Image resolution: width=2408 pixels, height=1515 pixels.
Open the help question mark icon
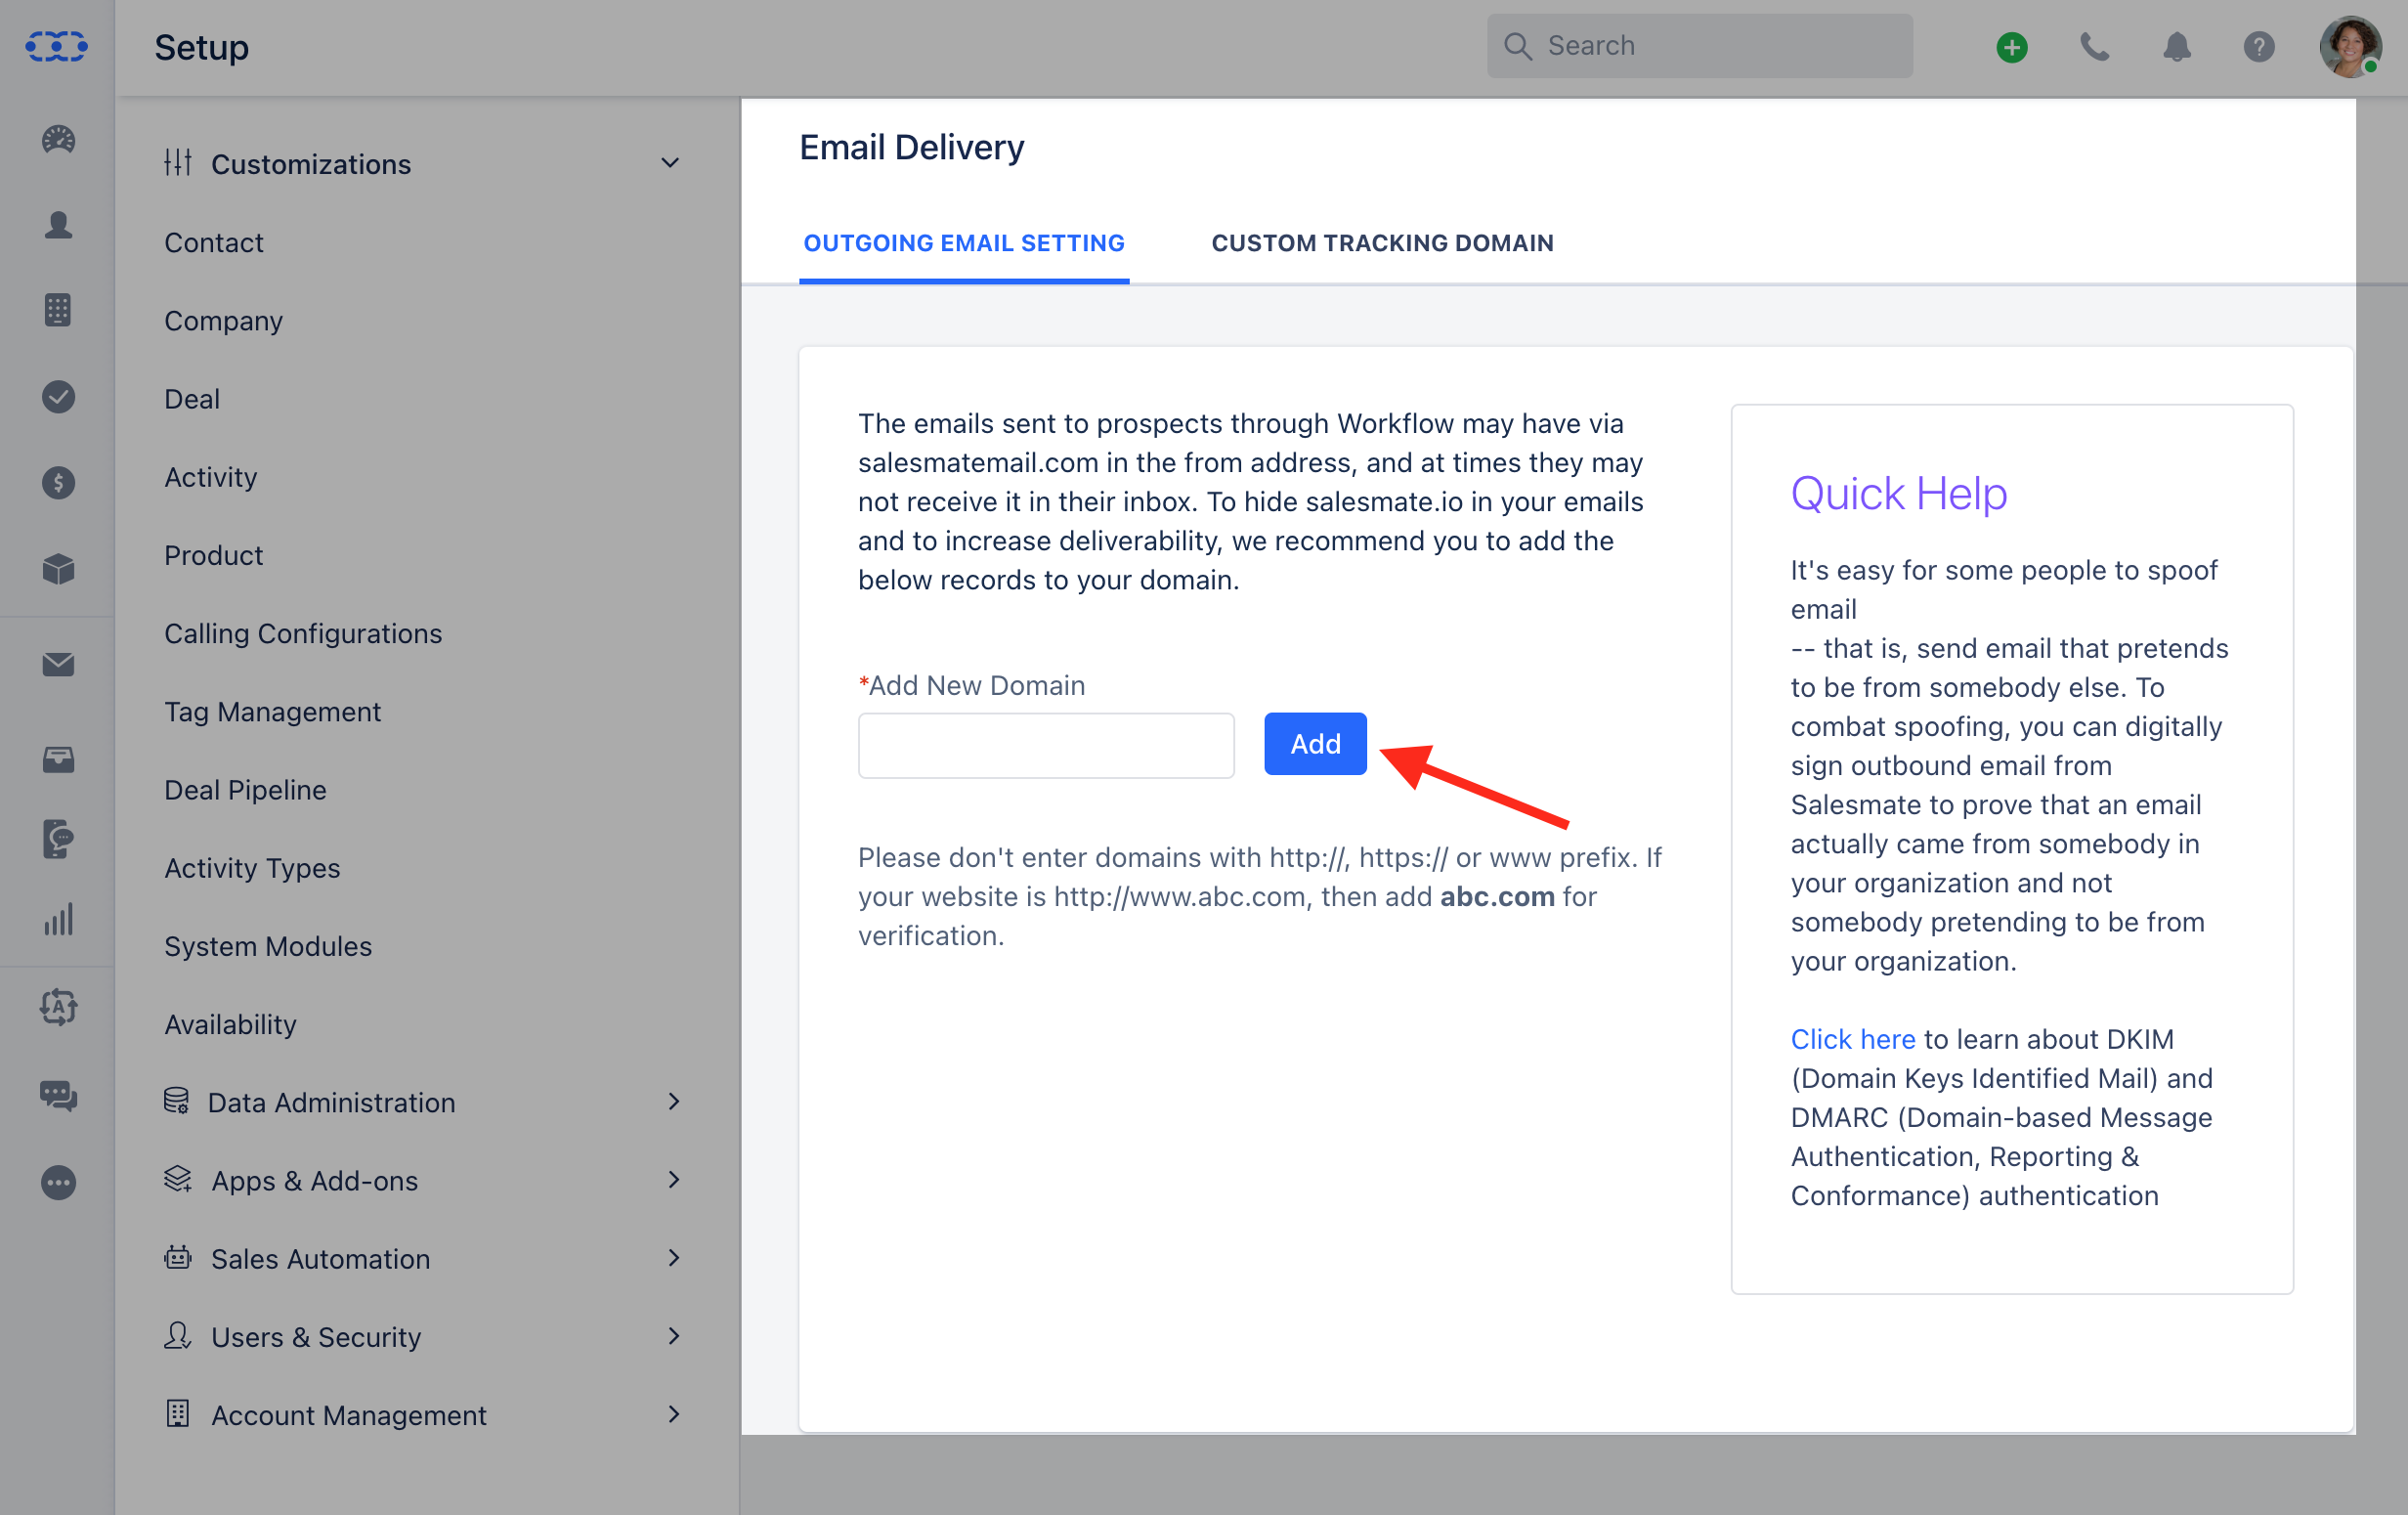2259,47
